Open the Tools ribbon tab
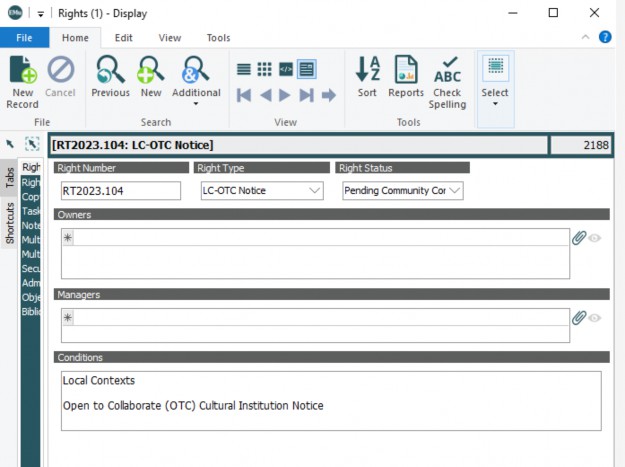Screen dimensions: 625x467 pos(218,38)
